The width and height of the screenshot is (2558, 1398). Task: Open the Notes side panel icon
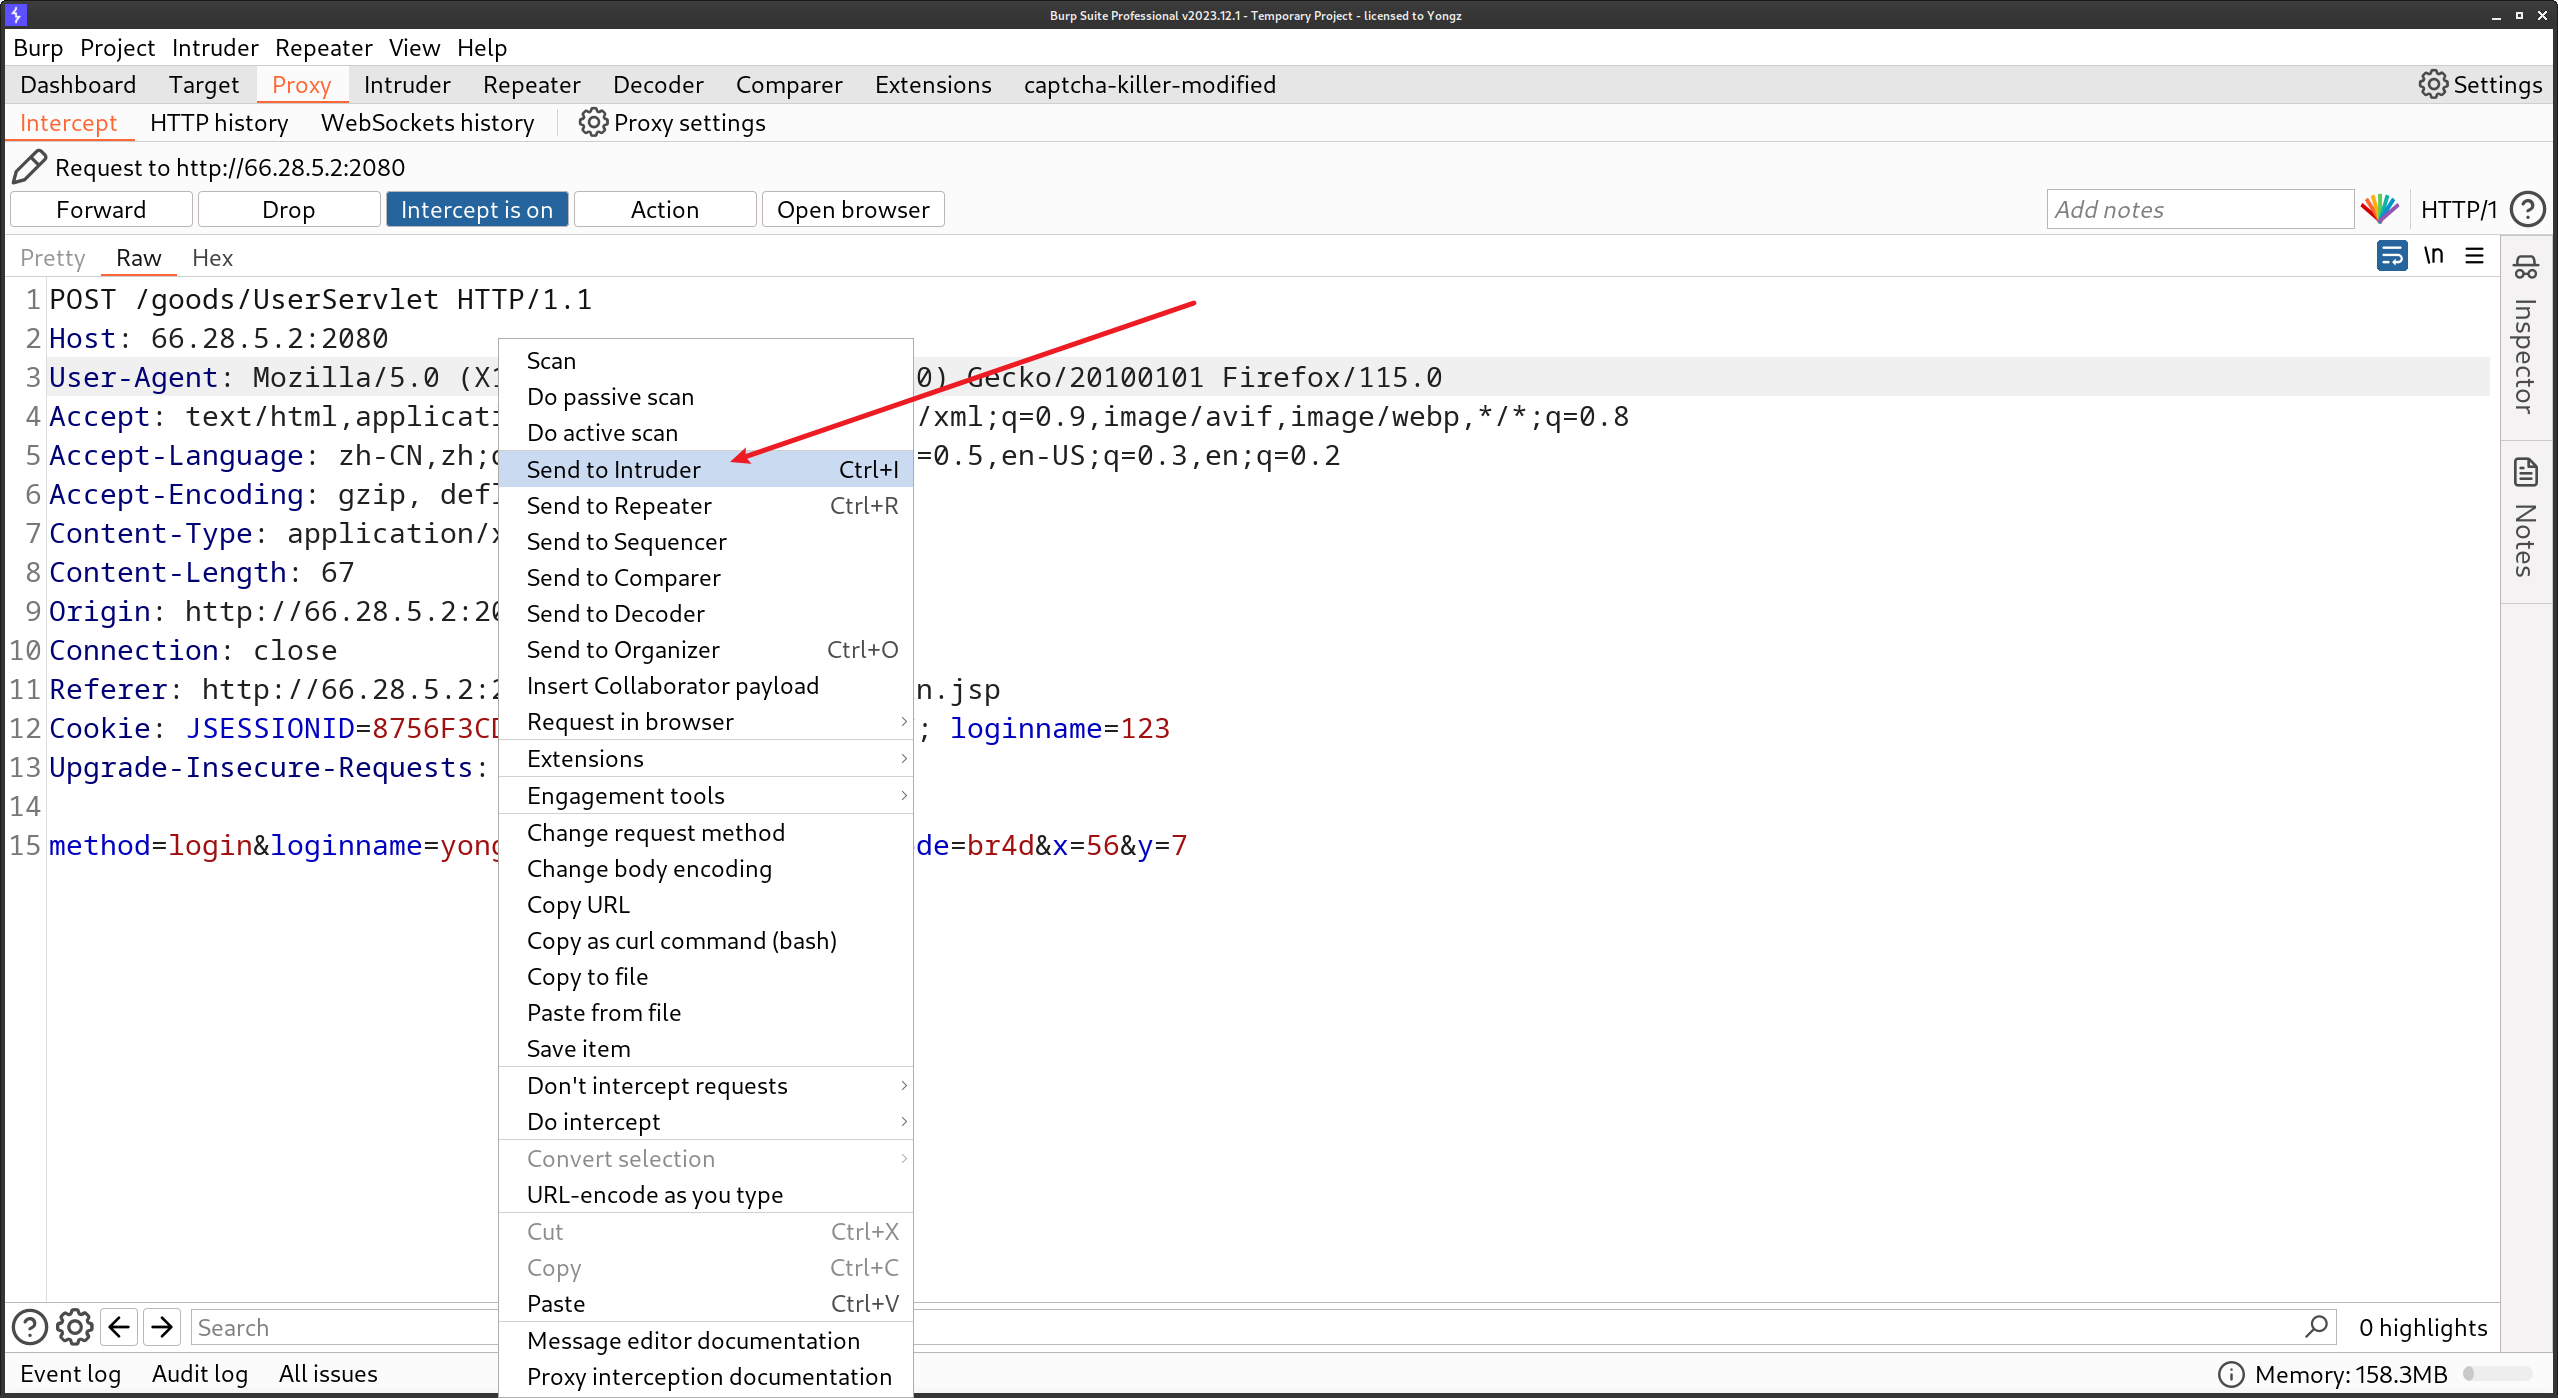point(2526,472)
